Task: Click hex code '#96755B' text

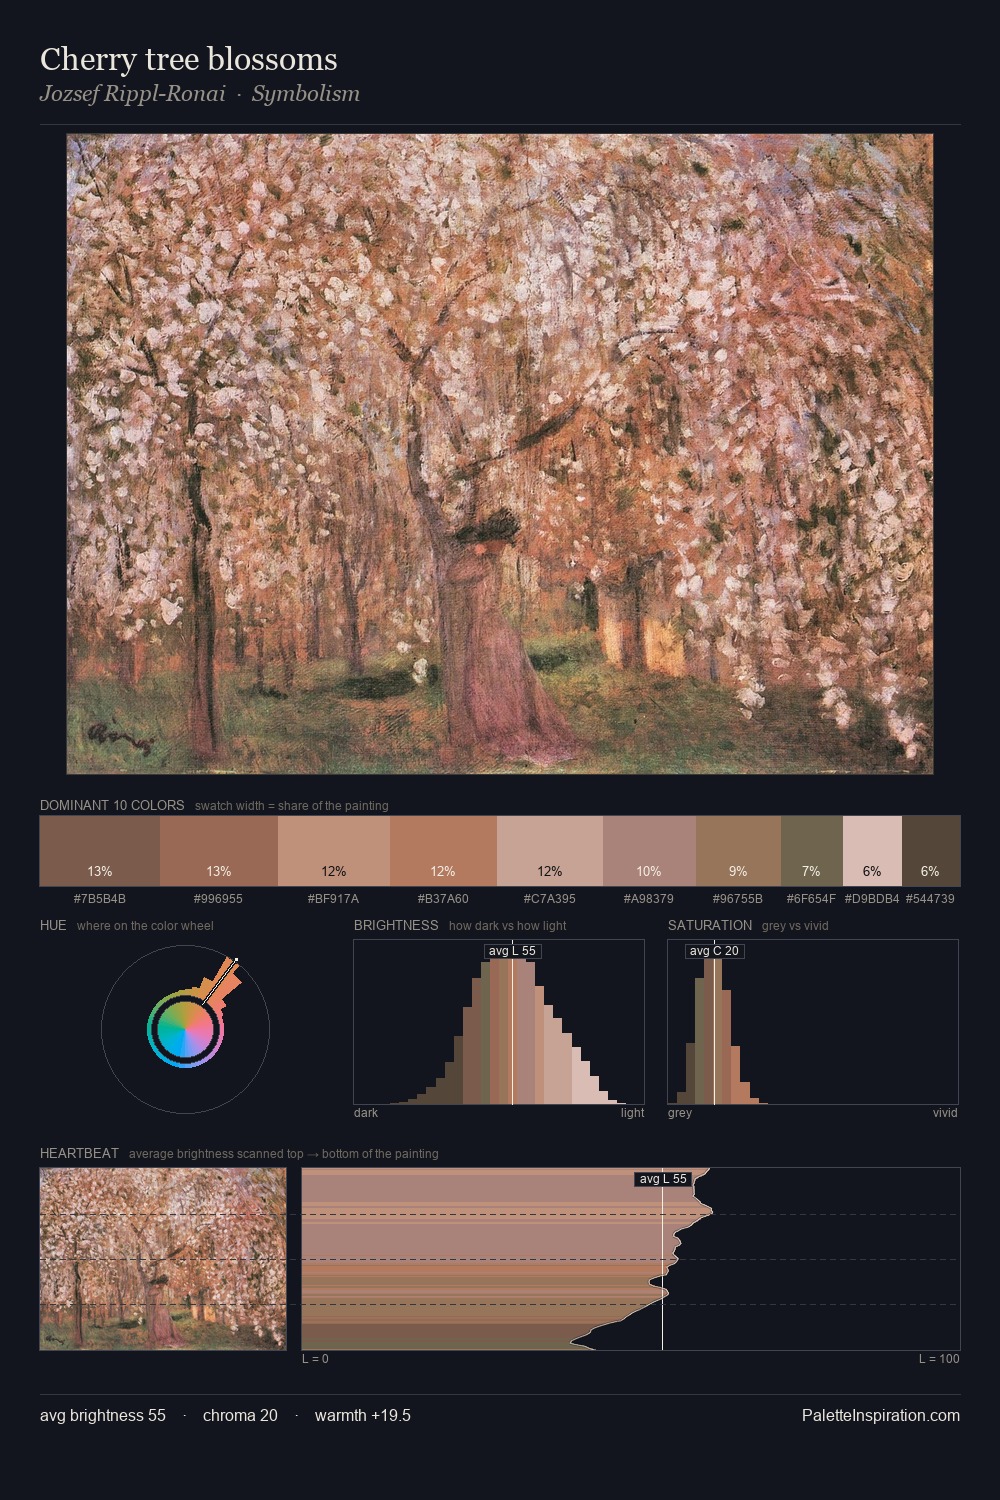Action: point(738,899)
